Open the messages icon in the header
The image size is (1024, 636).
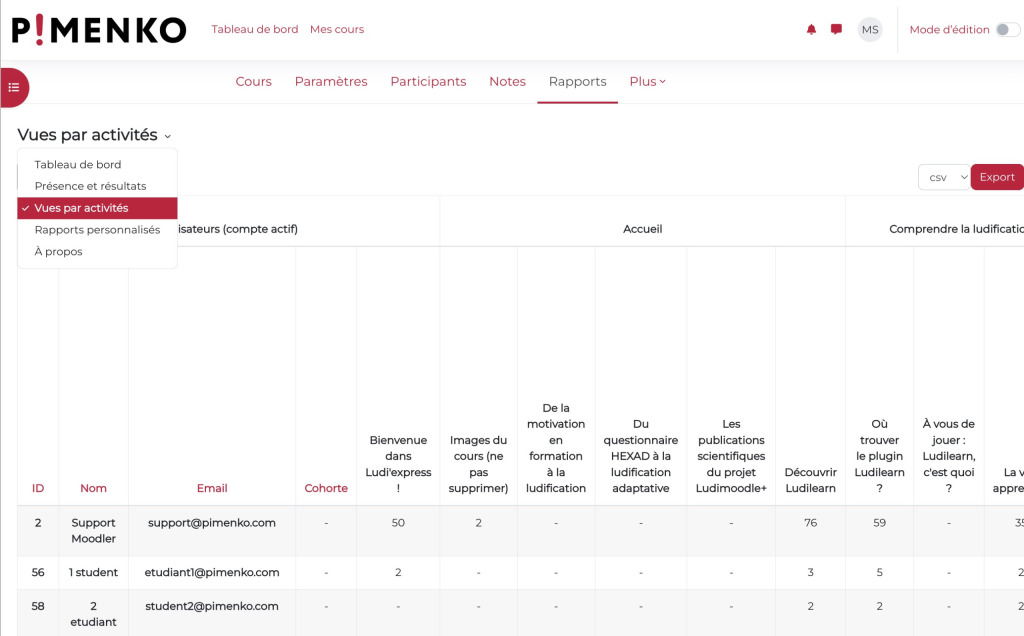tap(836, 29)
